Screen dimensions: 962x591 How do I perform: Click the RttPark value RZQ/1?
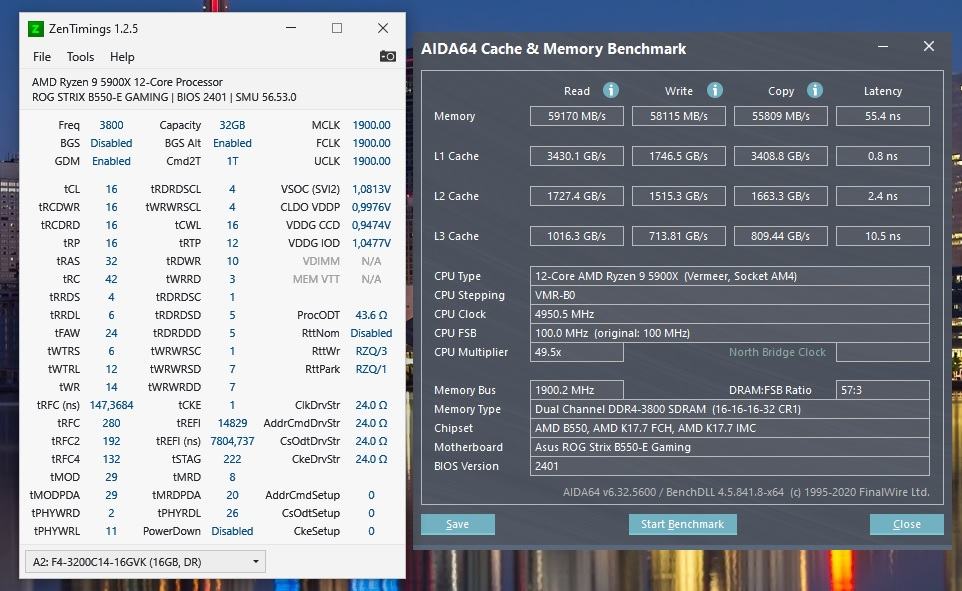pyautogui.click(x=371, y=369)
